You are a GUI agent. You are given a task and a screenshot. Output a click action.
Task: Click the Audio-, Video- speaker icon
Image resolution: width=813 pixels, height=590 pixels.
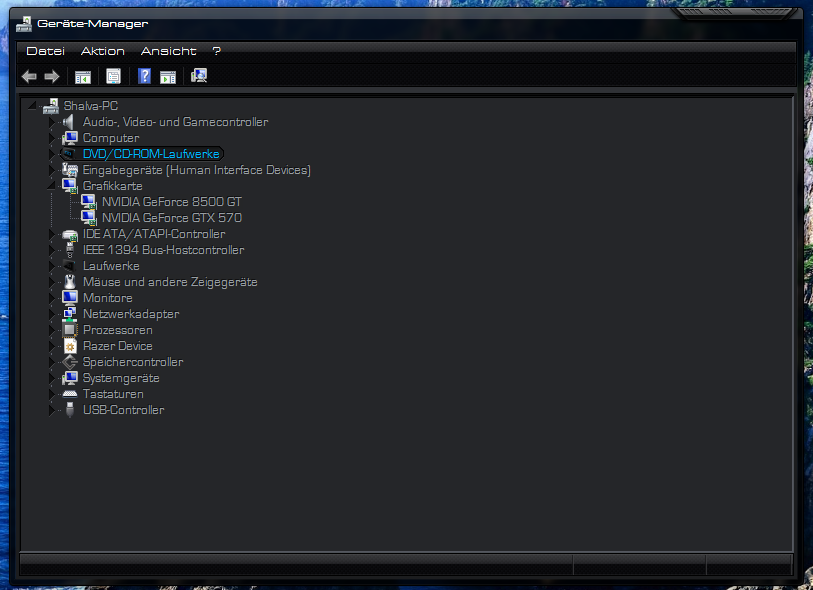click(69, 122)
